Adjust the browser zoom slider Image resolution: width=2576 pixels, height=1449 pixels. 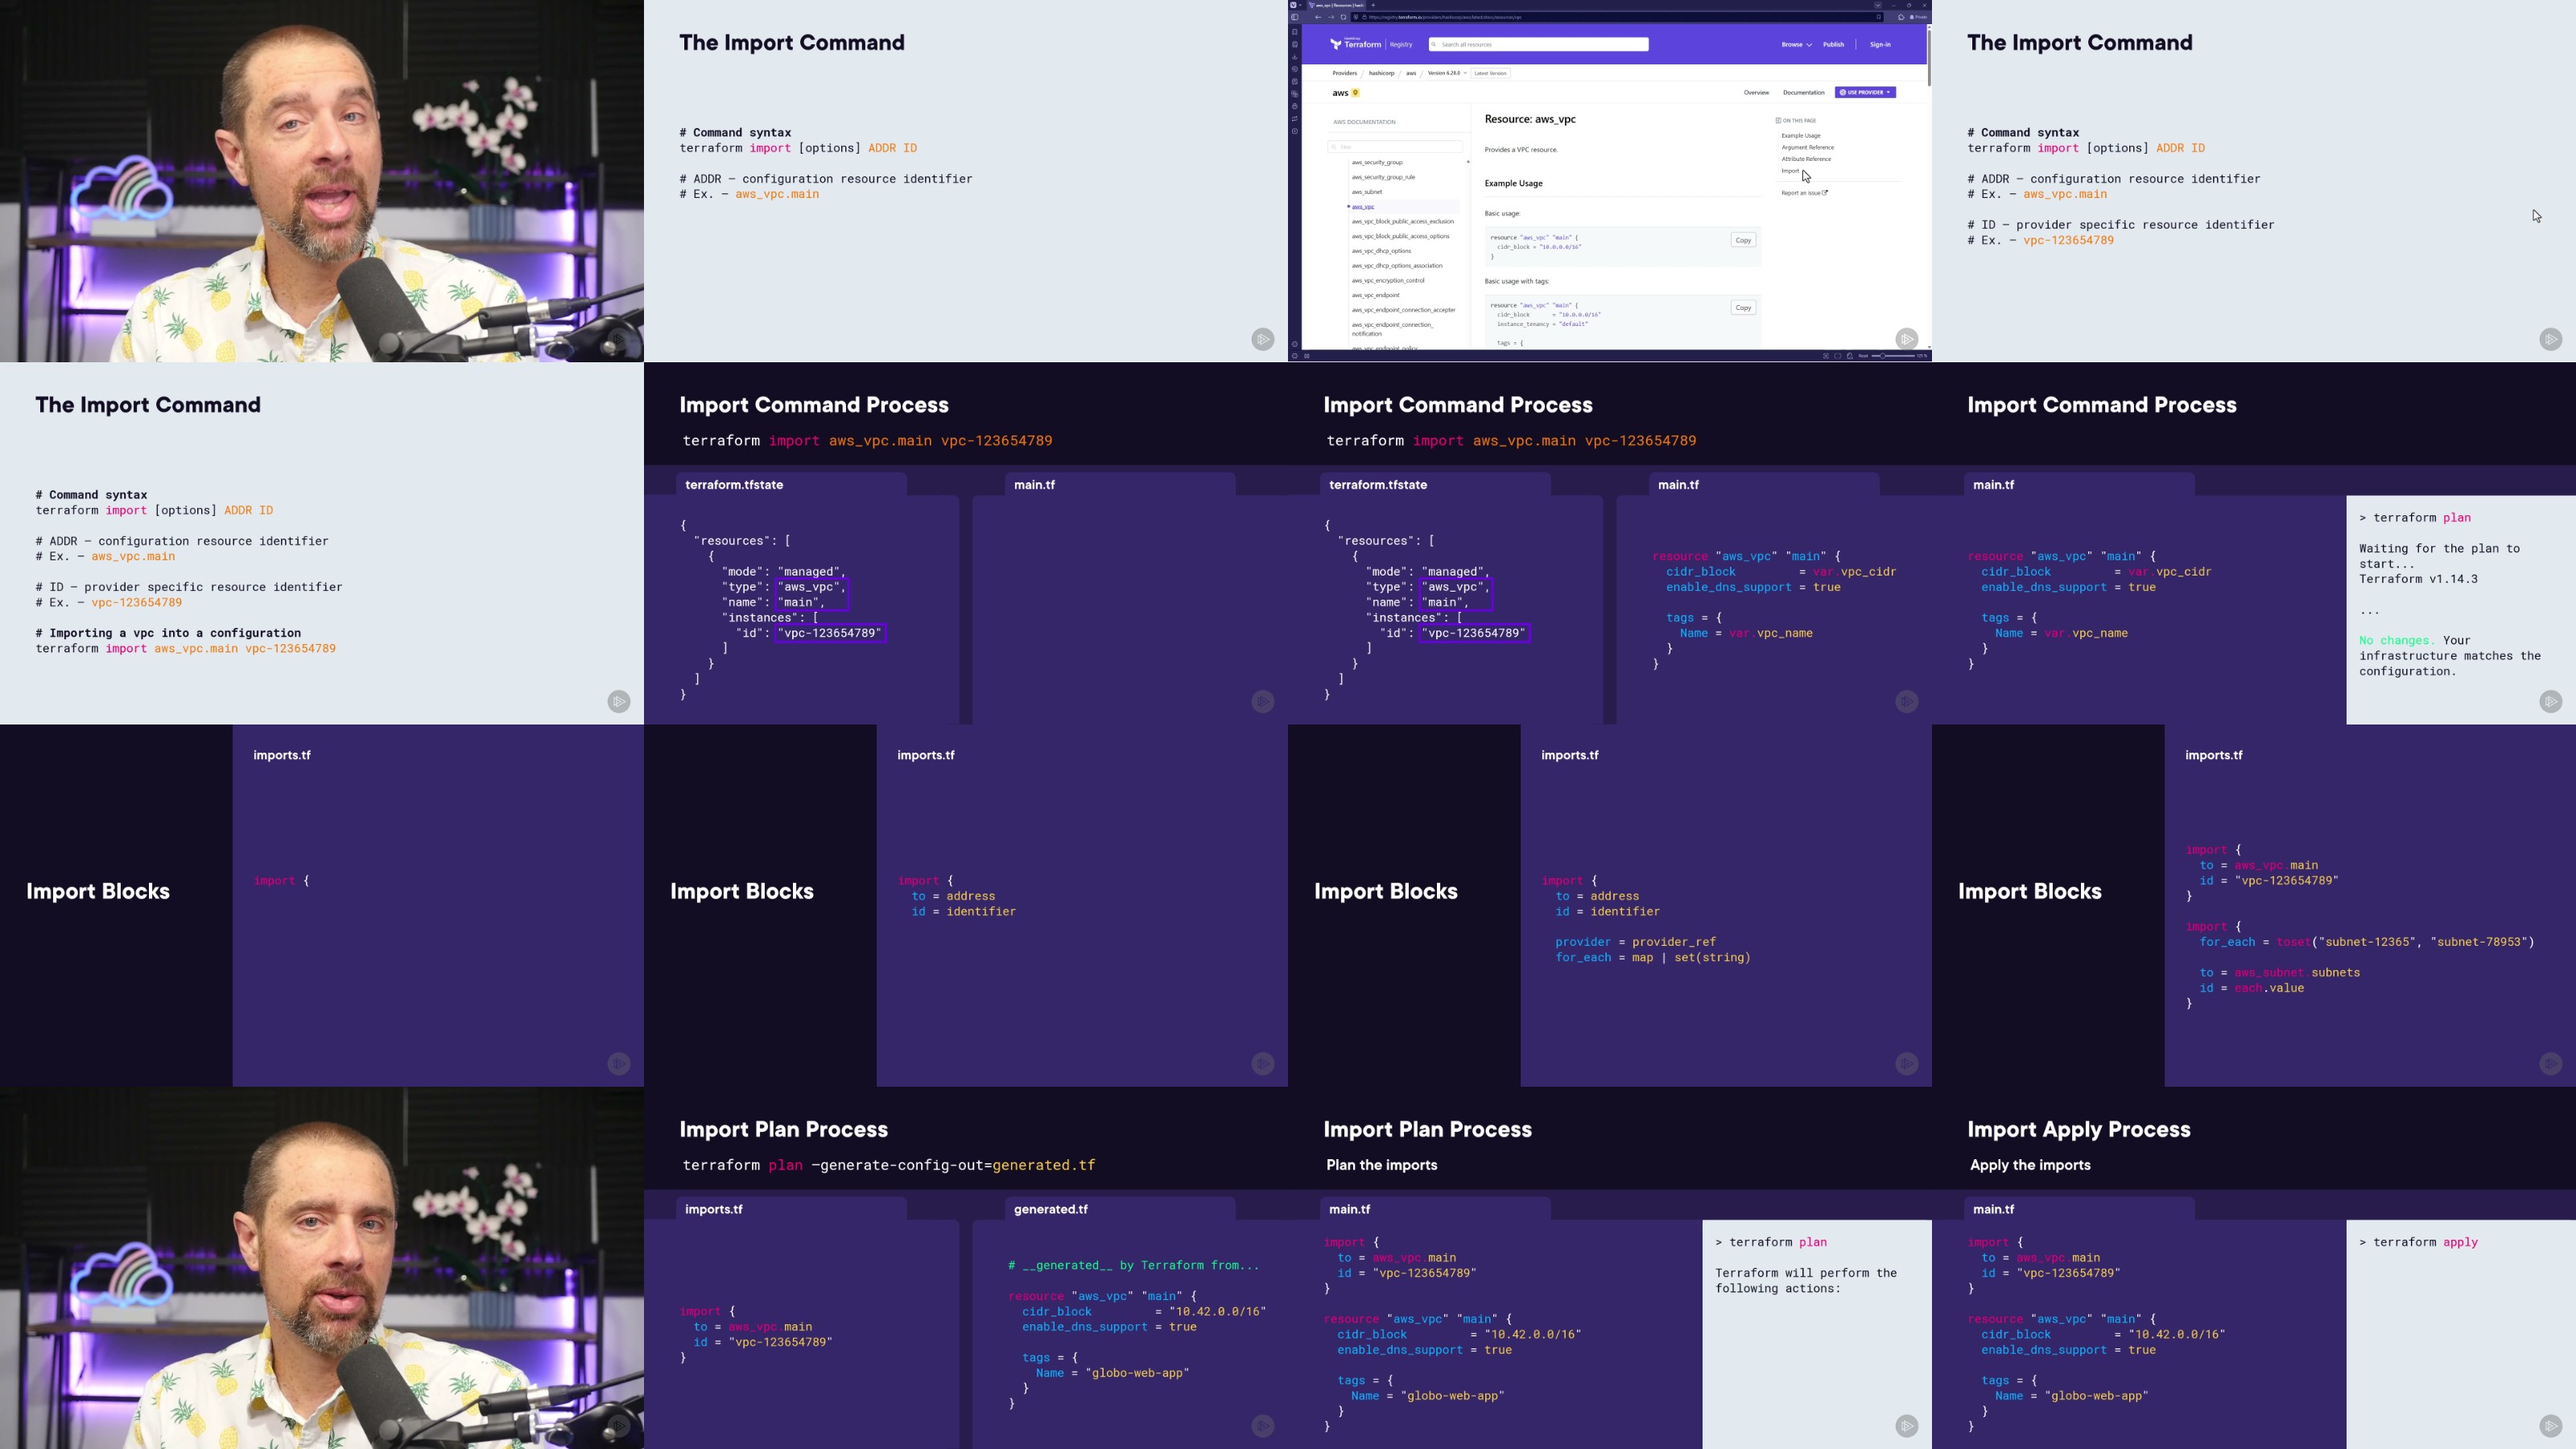(1893, 356)
